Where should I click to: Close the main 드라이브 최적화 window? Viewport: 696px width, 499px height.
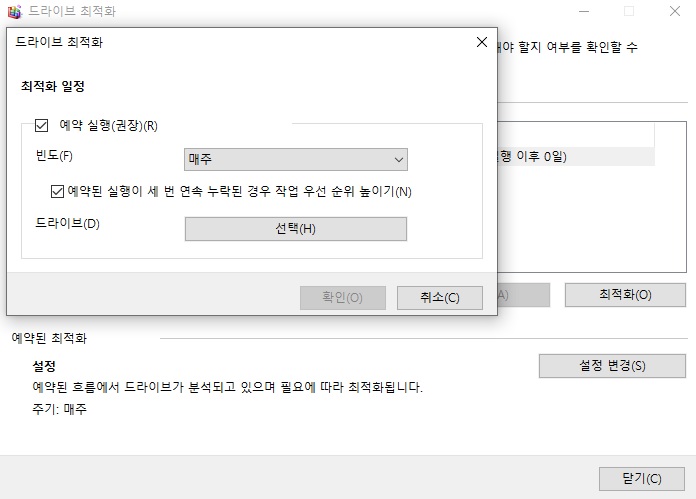click(x=675, y=11)
